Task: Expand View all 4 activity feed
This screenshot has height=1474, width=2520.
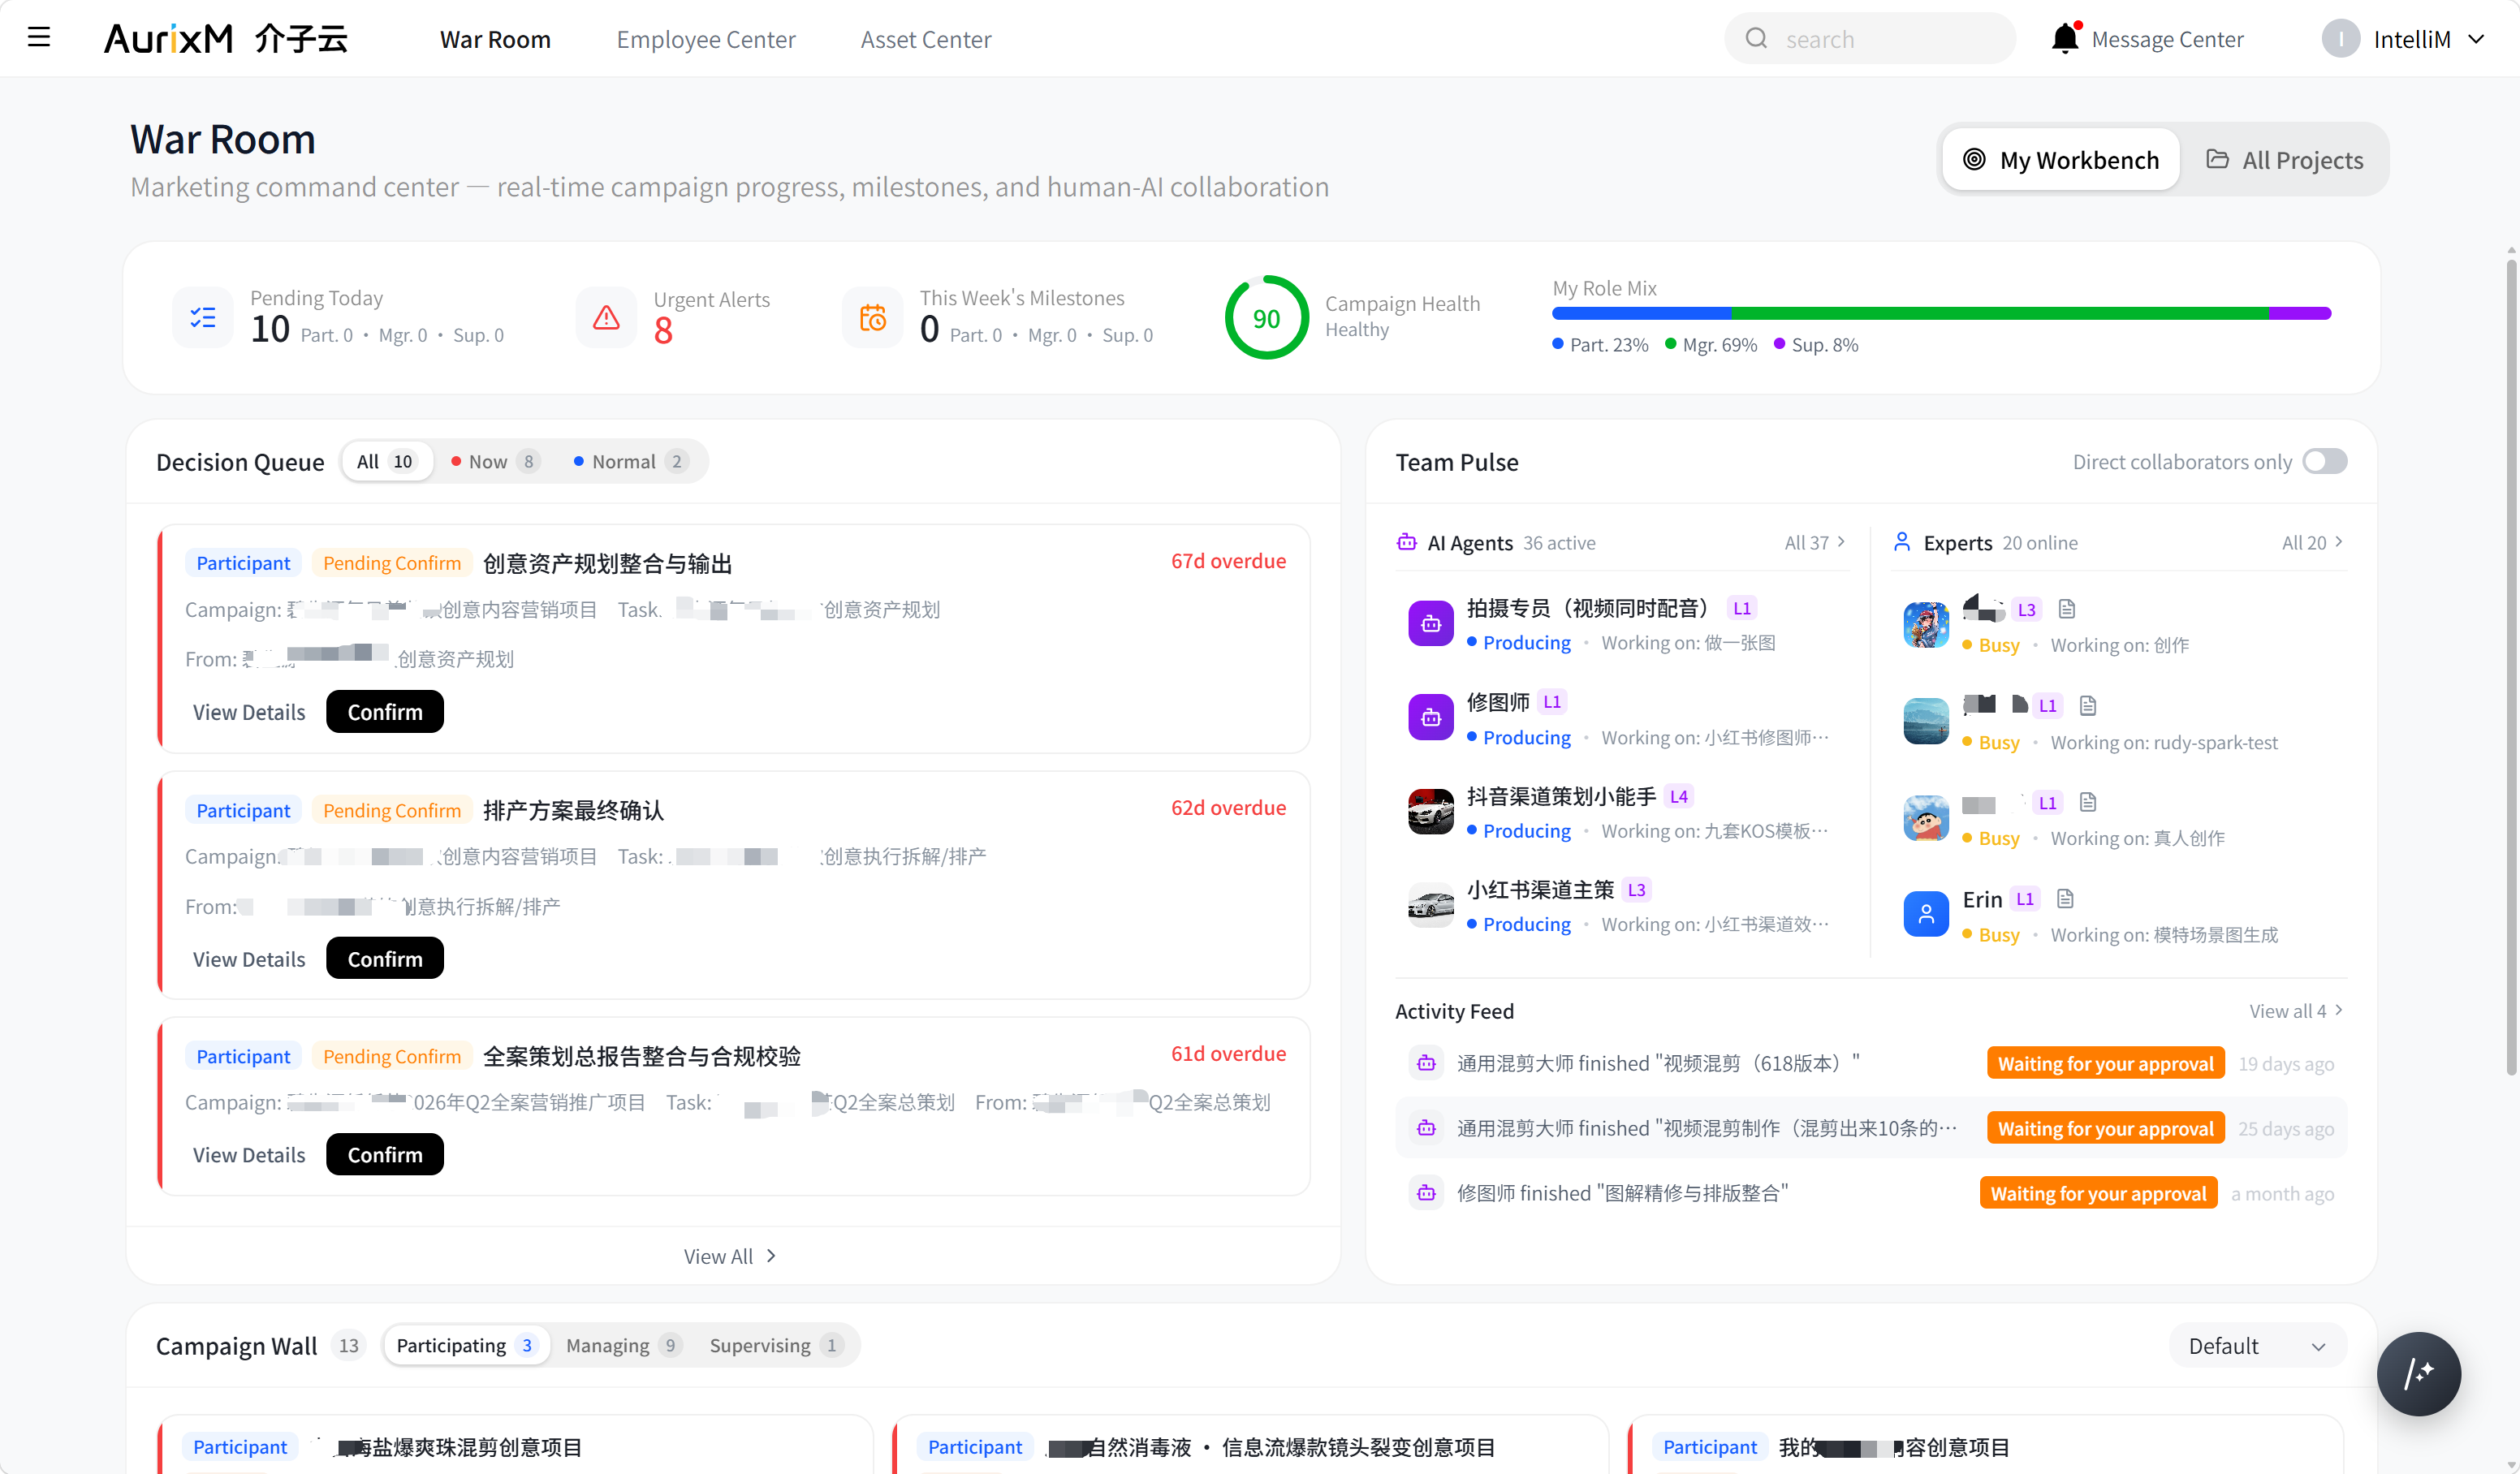Action: click(2296, 1010)
